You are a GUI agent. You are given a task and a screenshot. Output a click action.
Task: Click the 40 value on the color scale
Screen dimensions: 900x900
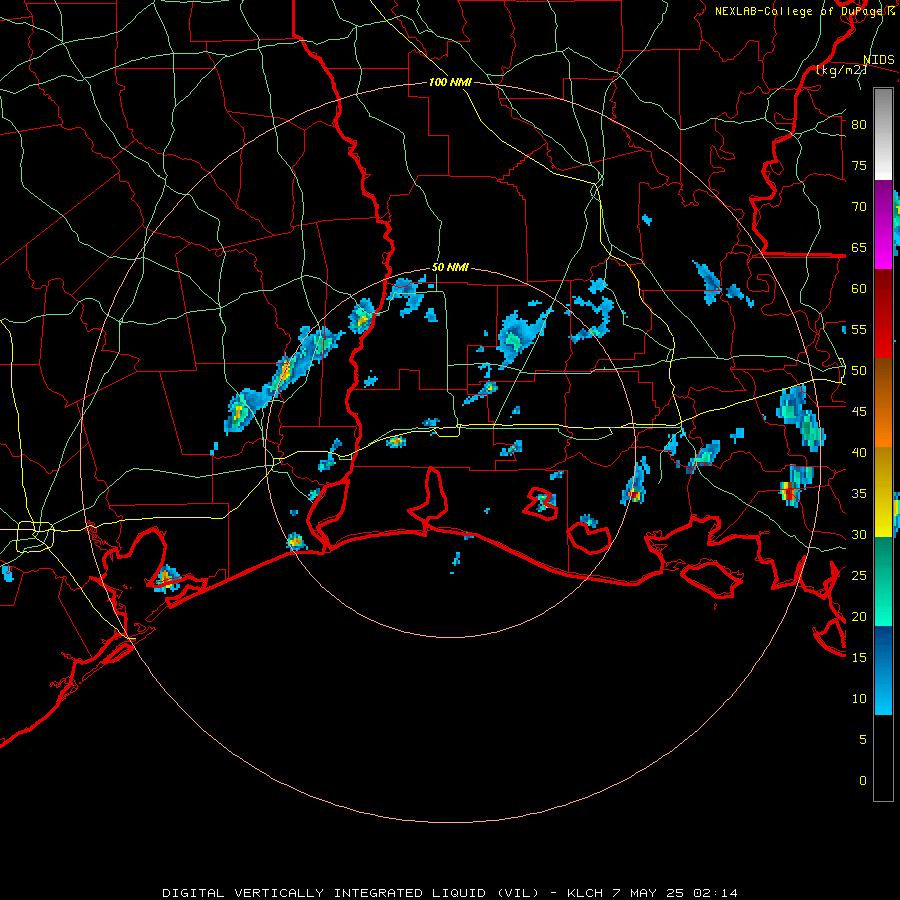pyautogui.click(x=859, y=453)
